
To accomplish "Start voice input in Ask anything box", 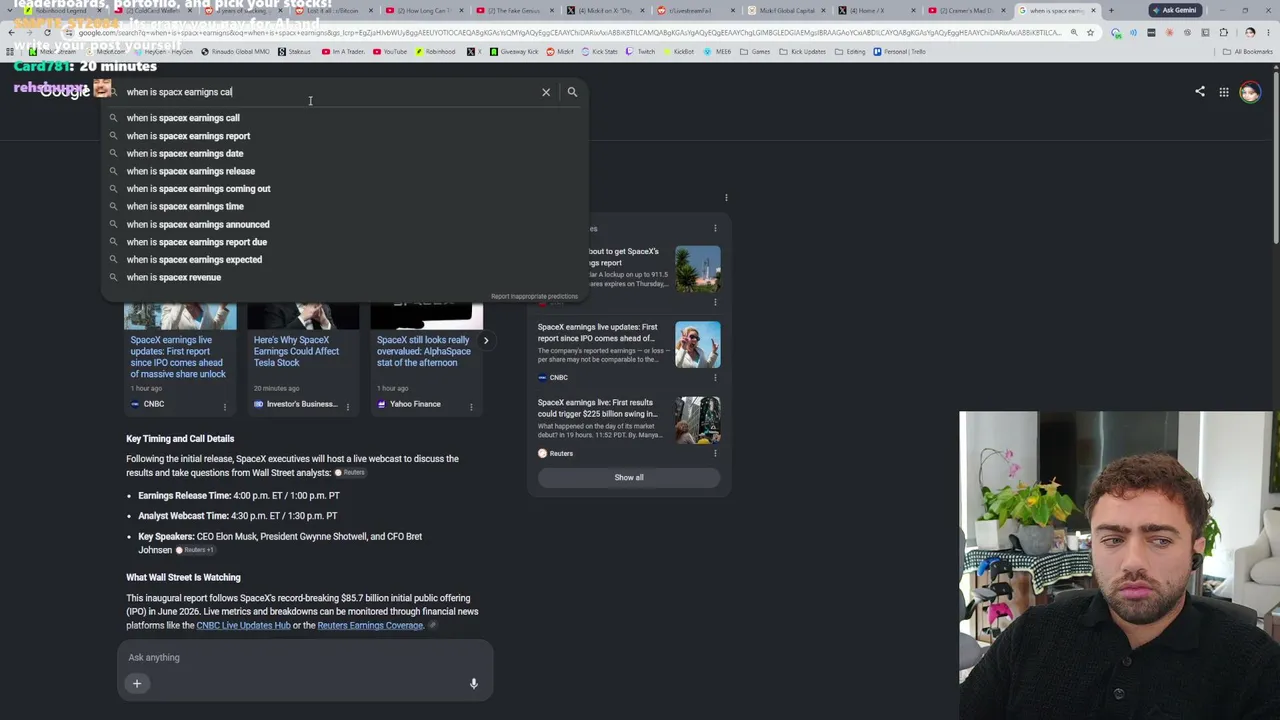I will pos(474,684).
